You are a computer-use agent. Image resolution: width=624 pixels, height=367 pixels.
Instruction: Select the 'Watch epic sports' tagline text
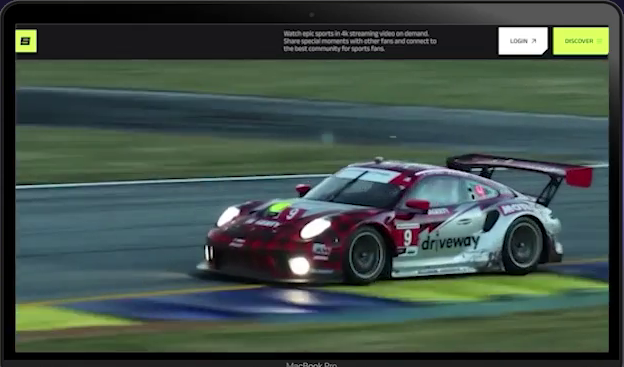click(x=360, y=41)
